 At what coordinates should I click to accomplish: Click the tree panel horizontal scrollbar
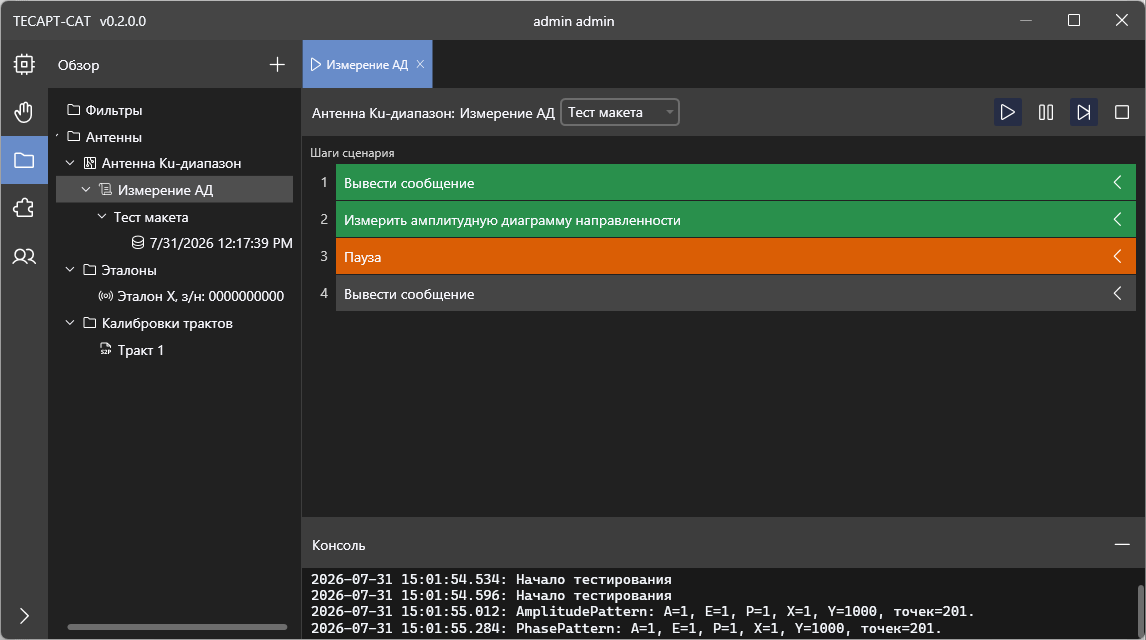coord(178,627)
